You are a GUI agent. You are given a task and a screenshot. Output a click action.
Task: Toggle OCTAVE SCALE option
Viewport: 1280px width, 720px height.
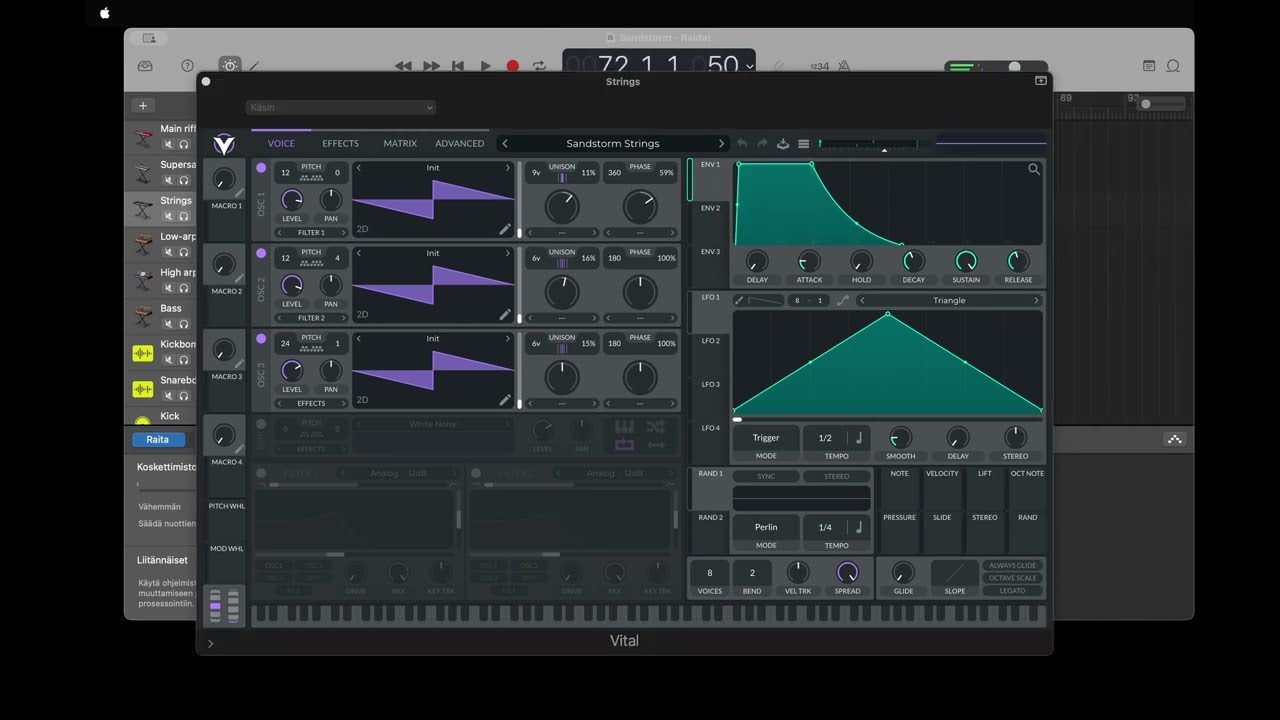1013,578
